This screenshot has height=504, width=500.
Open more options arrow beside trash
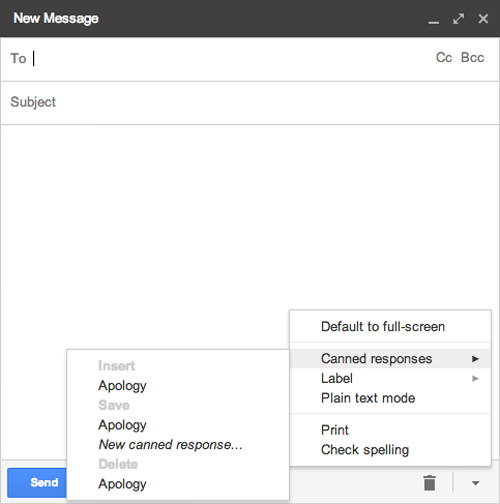point(475,483)
